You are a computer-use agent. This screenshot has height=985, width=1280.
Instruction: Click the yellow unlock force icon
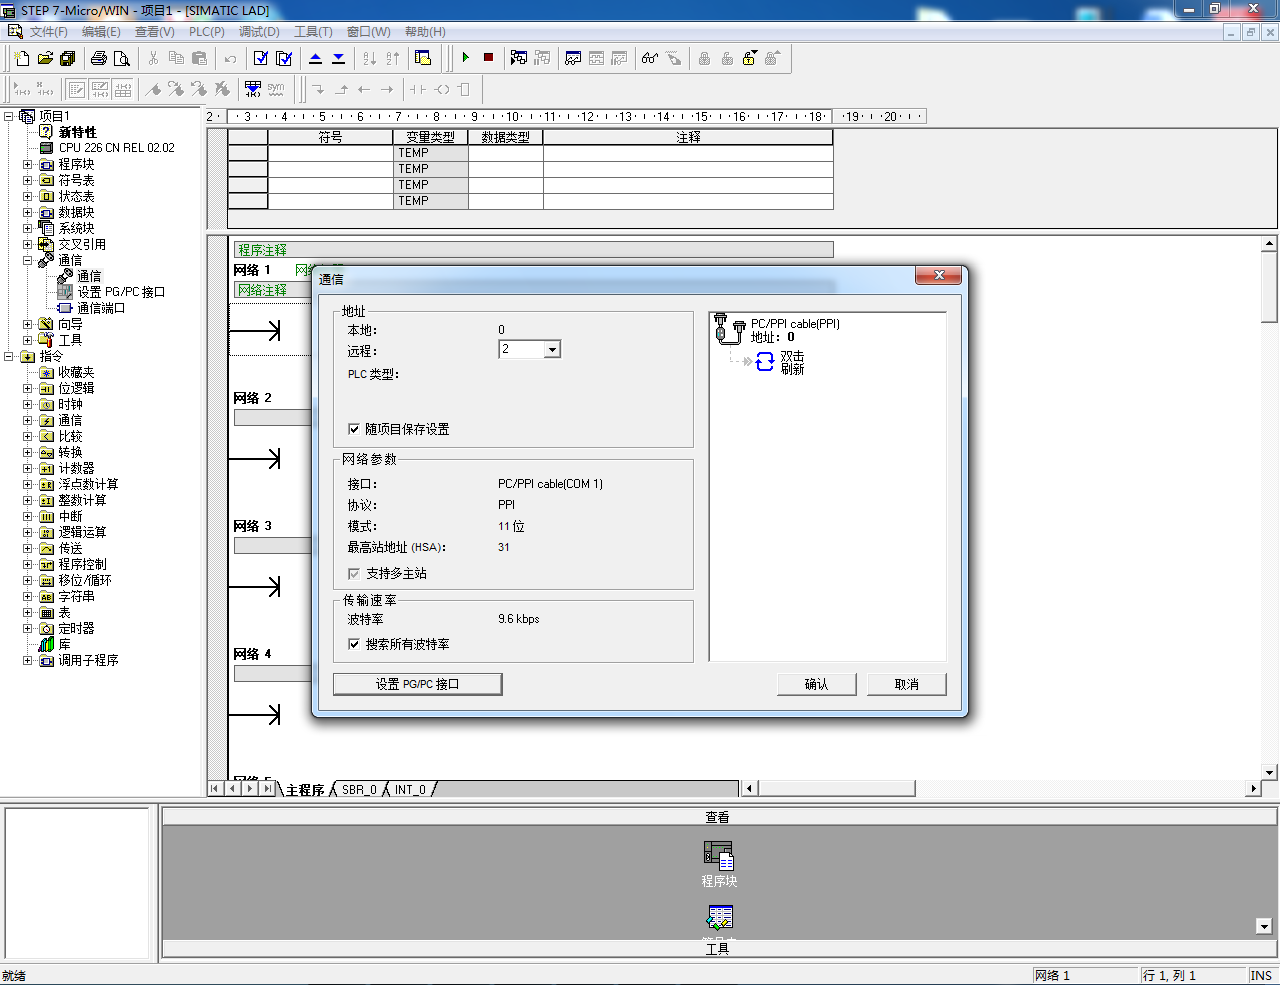pyautogui.click(x=749, y=58)
